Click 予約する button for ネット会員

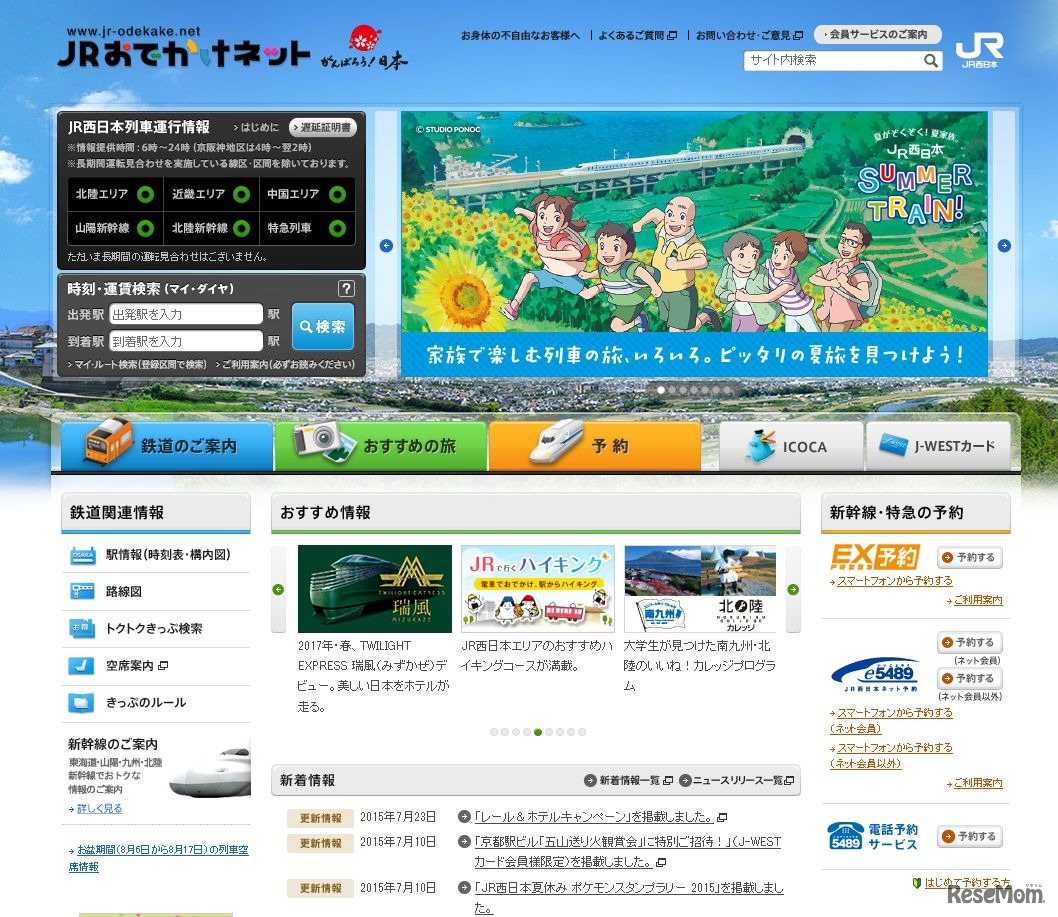coord(970,642)
